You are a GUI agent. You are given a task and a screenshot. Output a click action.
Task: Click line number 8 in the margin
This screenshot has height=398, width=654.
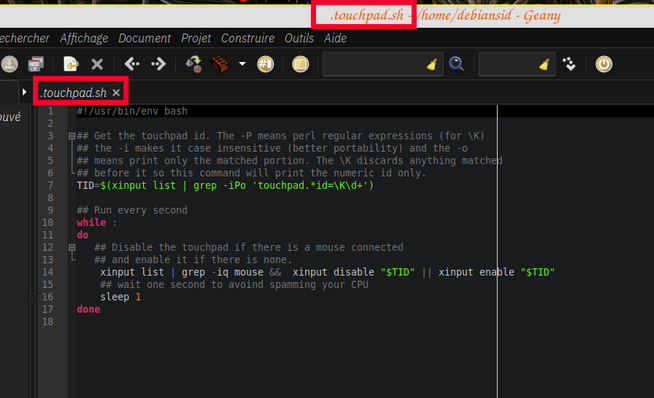coord(50,198)
